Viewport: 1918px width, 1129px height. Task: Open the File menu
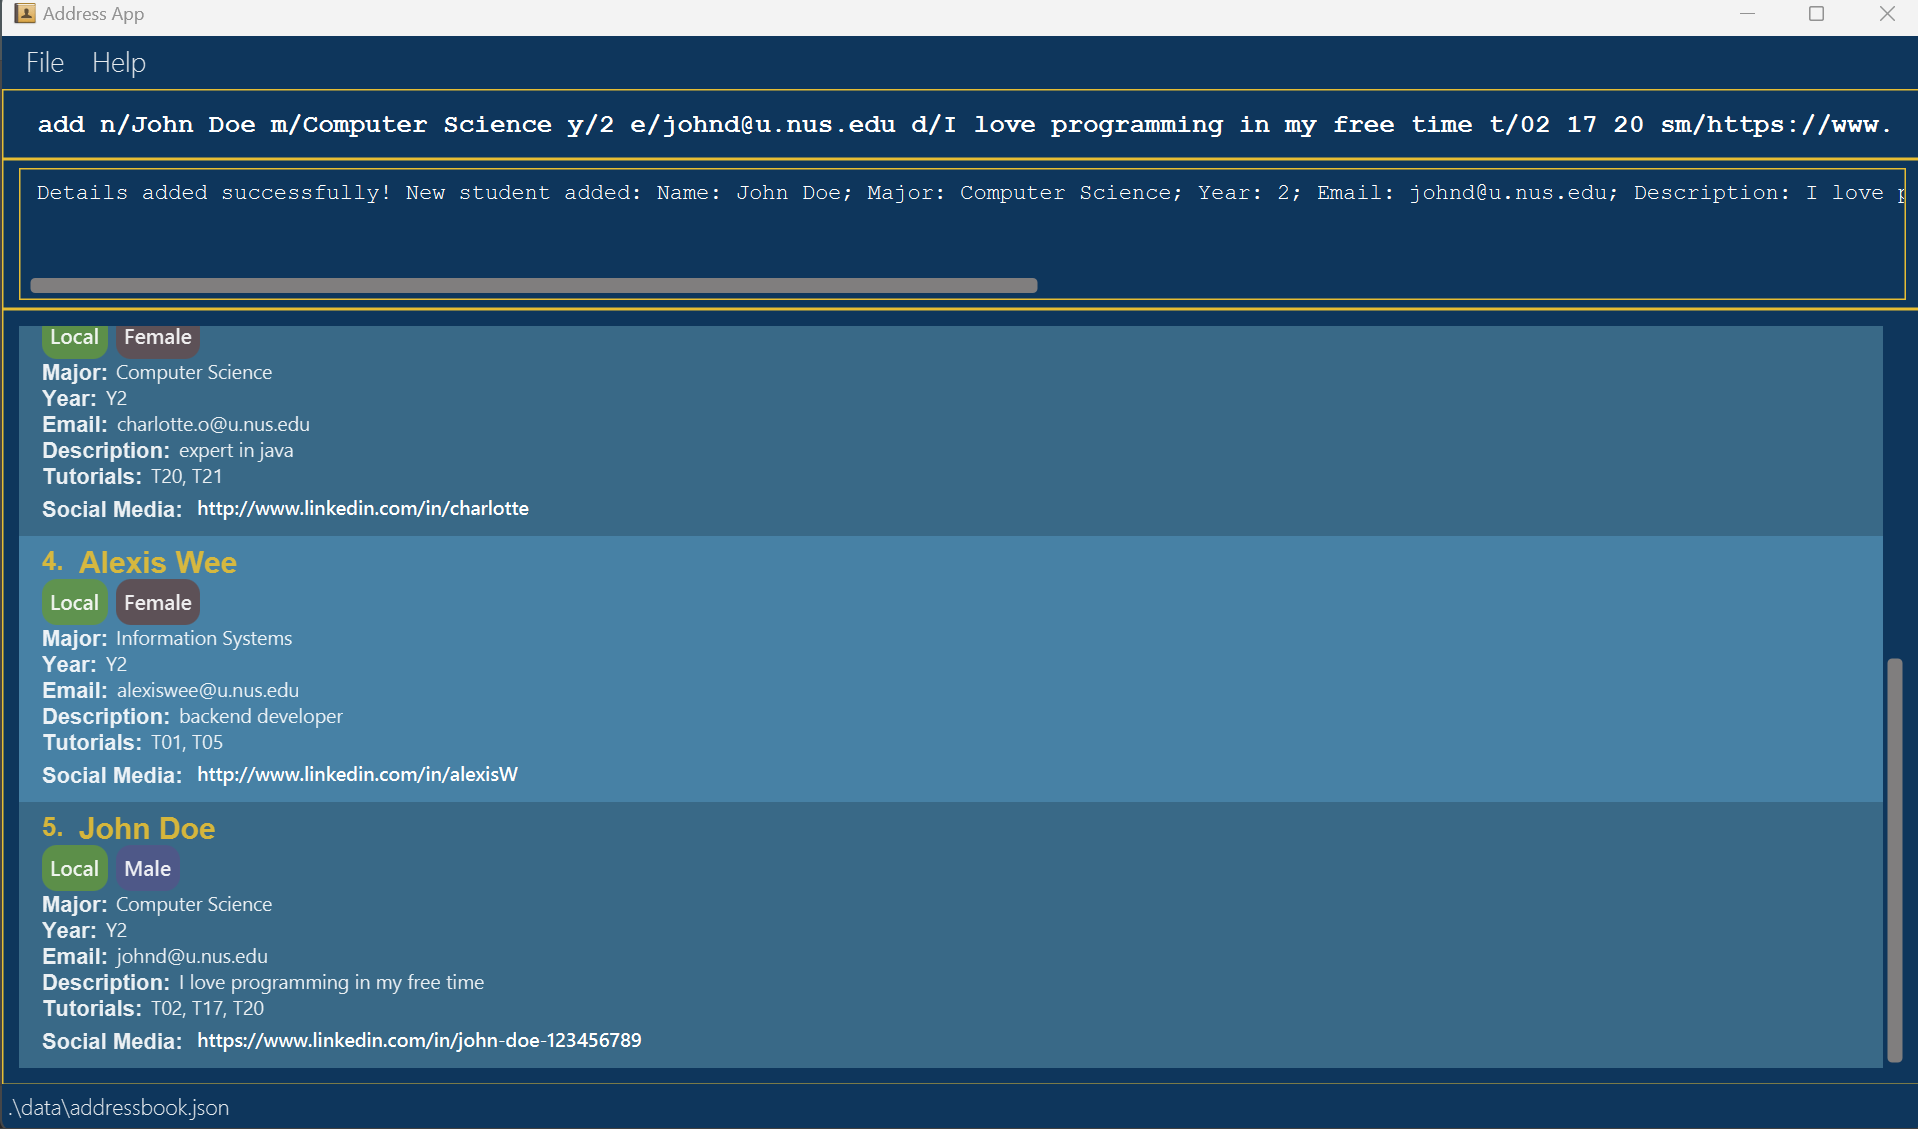(x=45, y=63)
